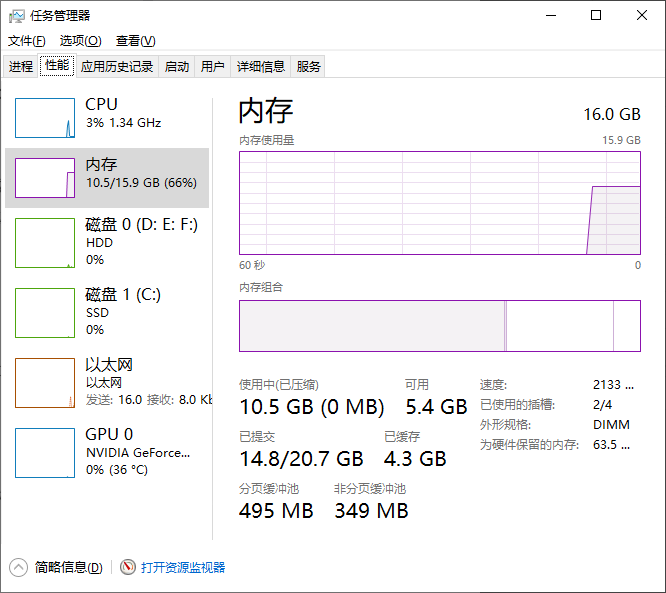
Task: Click the resource monitor icon
Action: pos(128,567)
